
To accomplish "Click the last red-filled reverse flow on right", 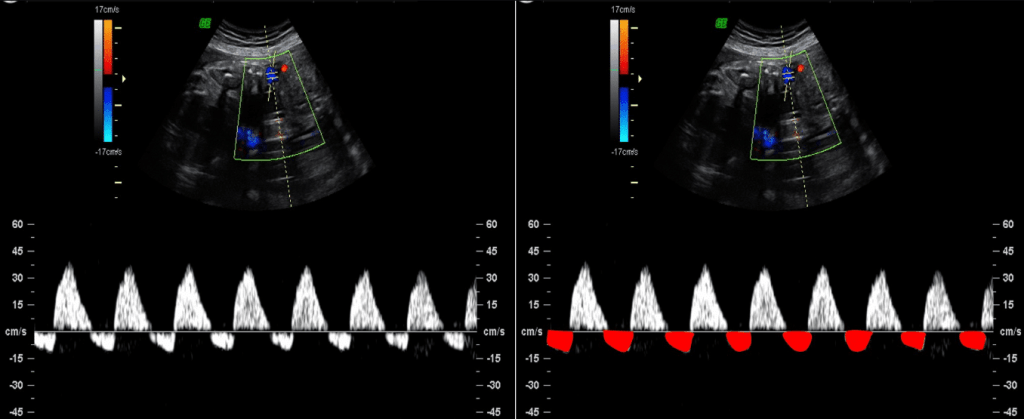I will (x=972, y=341).
